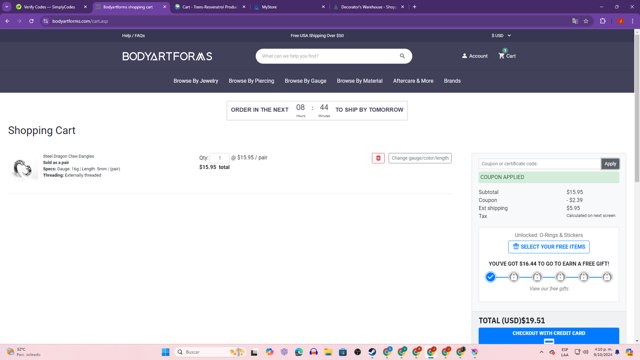Open the USD currency dropdown
The image size is (640, 360).
click(501, 36)
